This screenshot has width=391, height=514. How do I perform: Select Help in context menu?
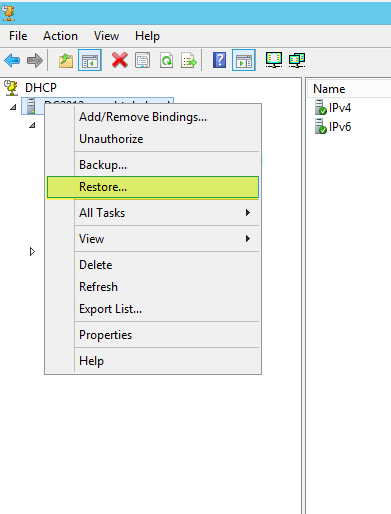click(153, 361)
